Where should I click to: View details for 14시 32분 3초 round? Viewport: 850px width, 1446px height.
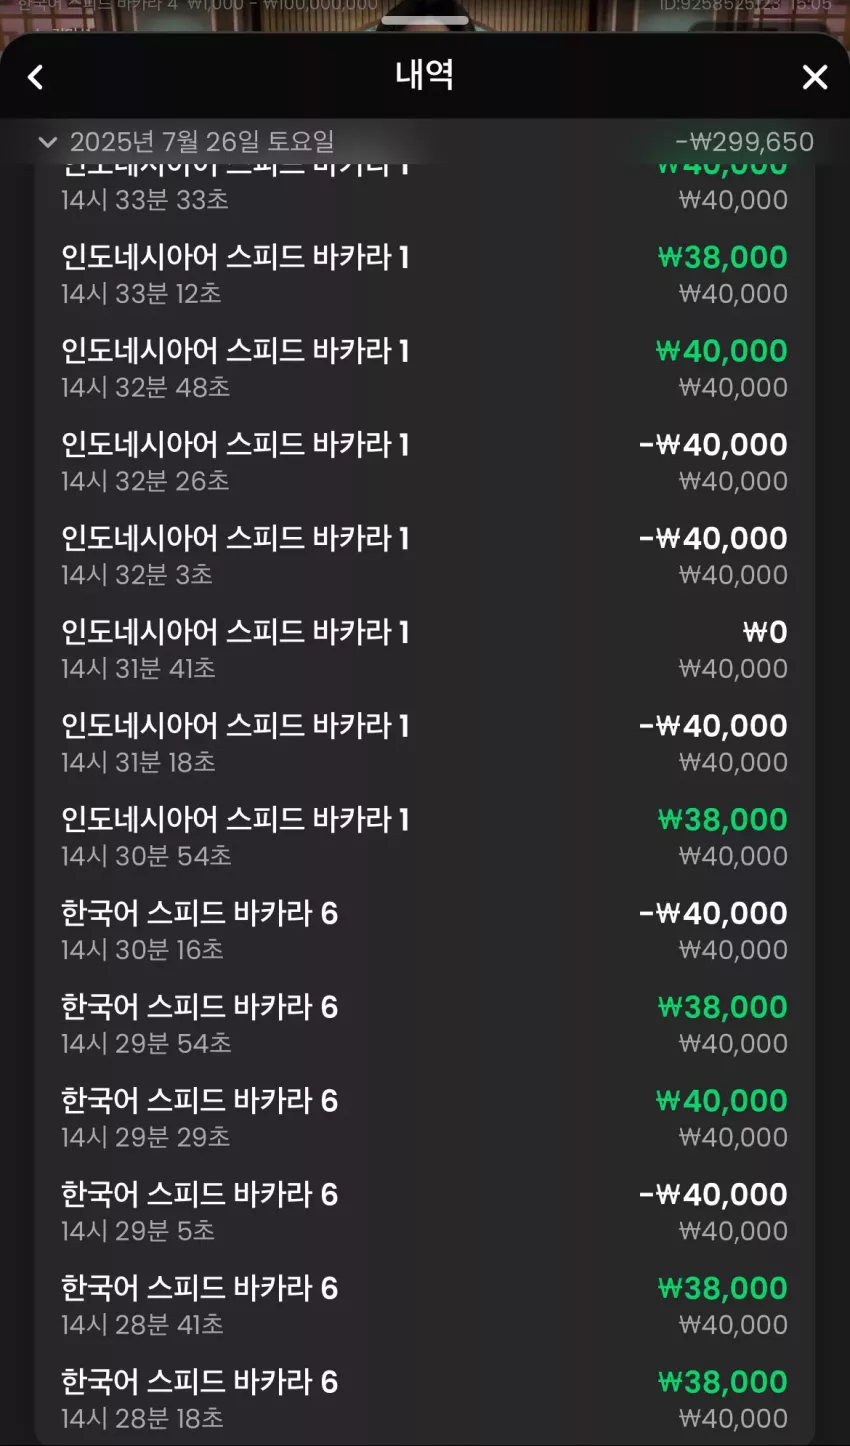[425, 555]
